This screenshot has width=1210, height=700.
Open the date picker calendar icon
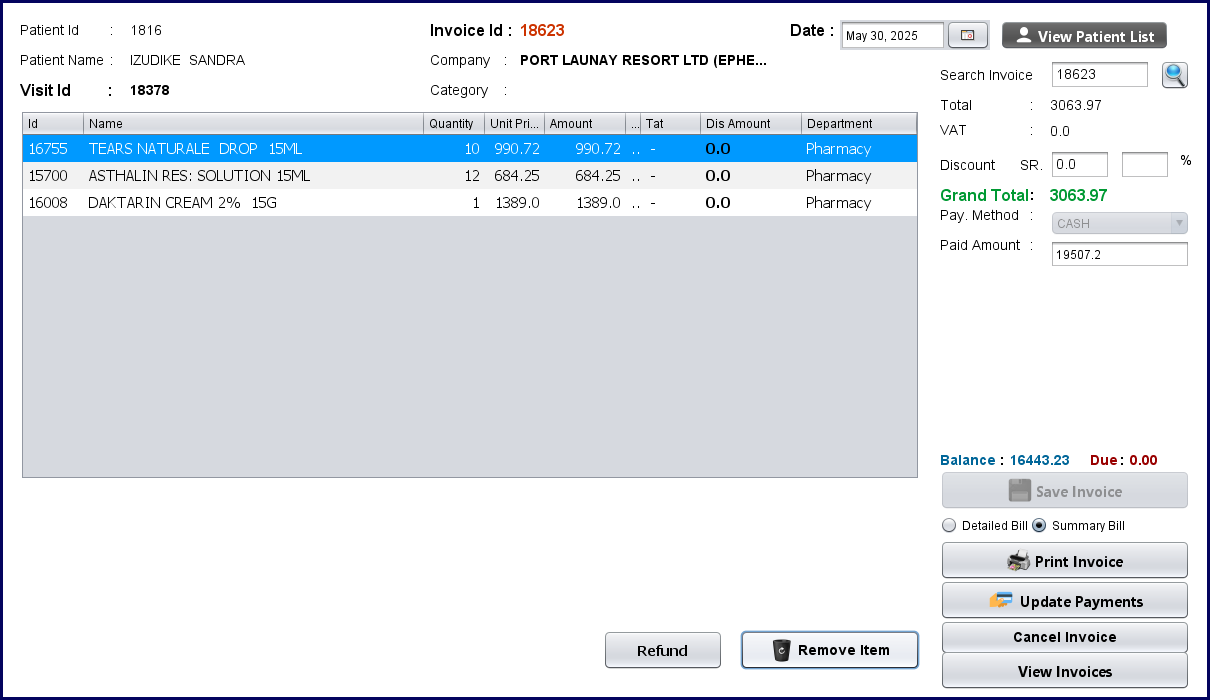[x=967, y=36]
